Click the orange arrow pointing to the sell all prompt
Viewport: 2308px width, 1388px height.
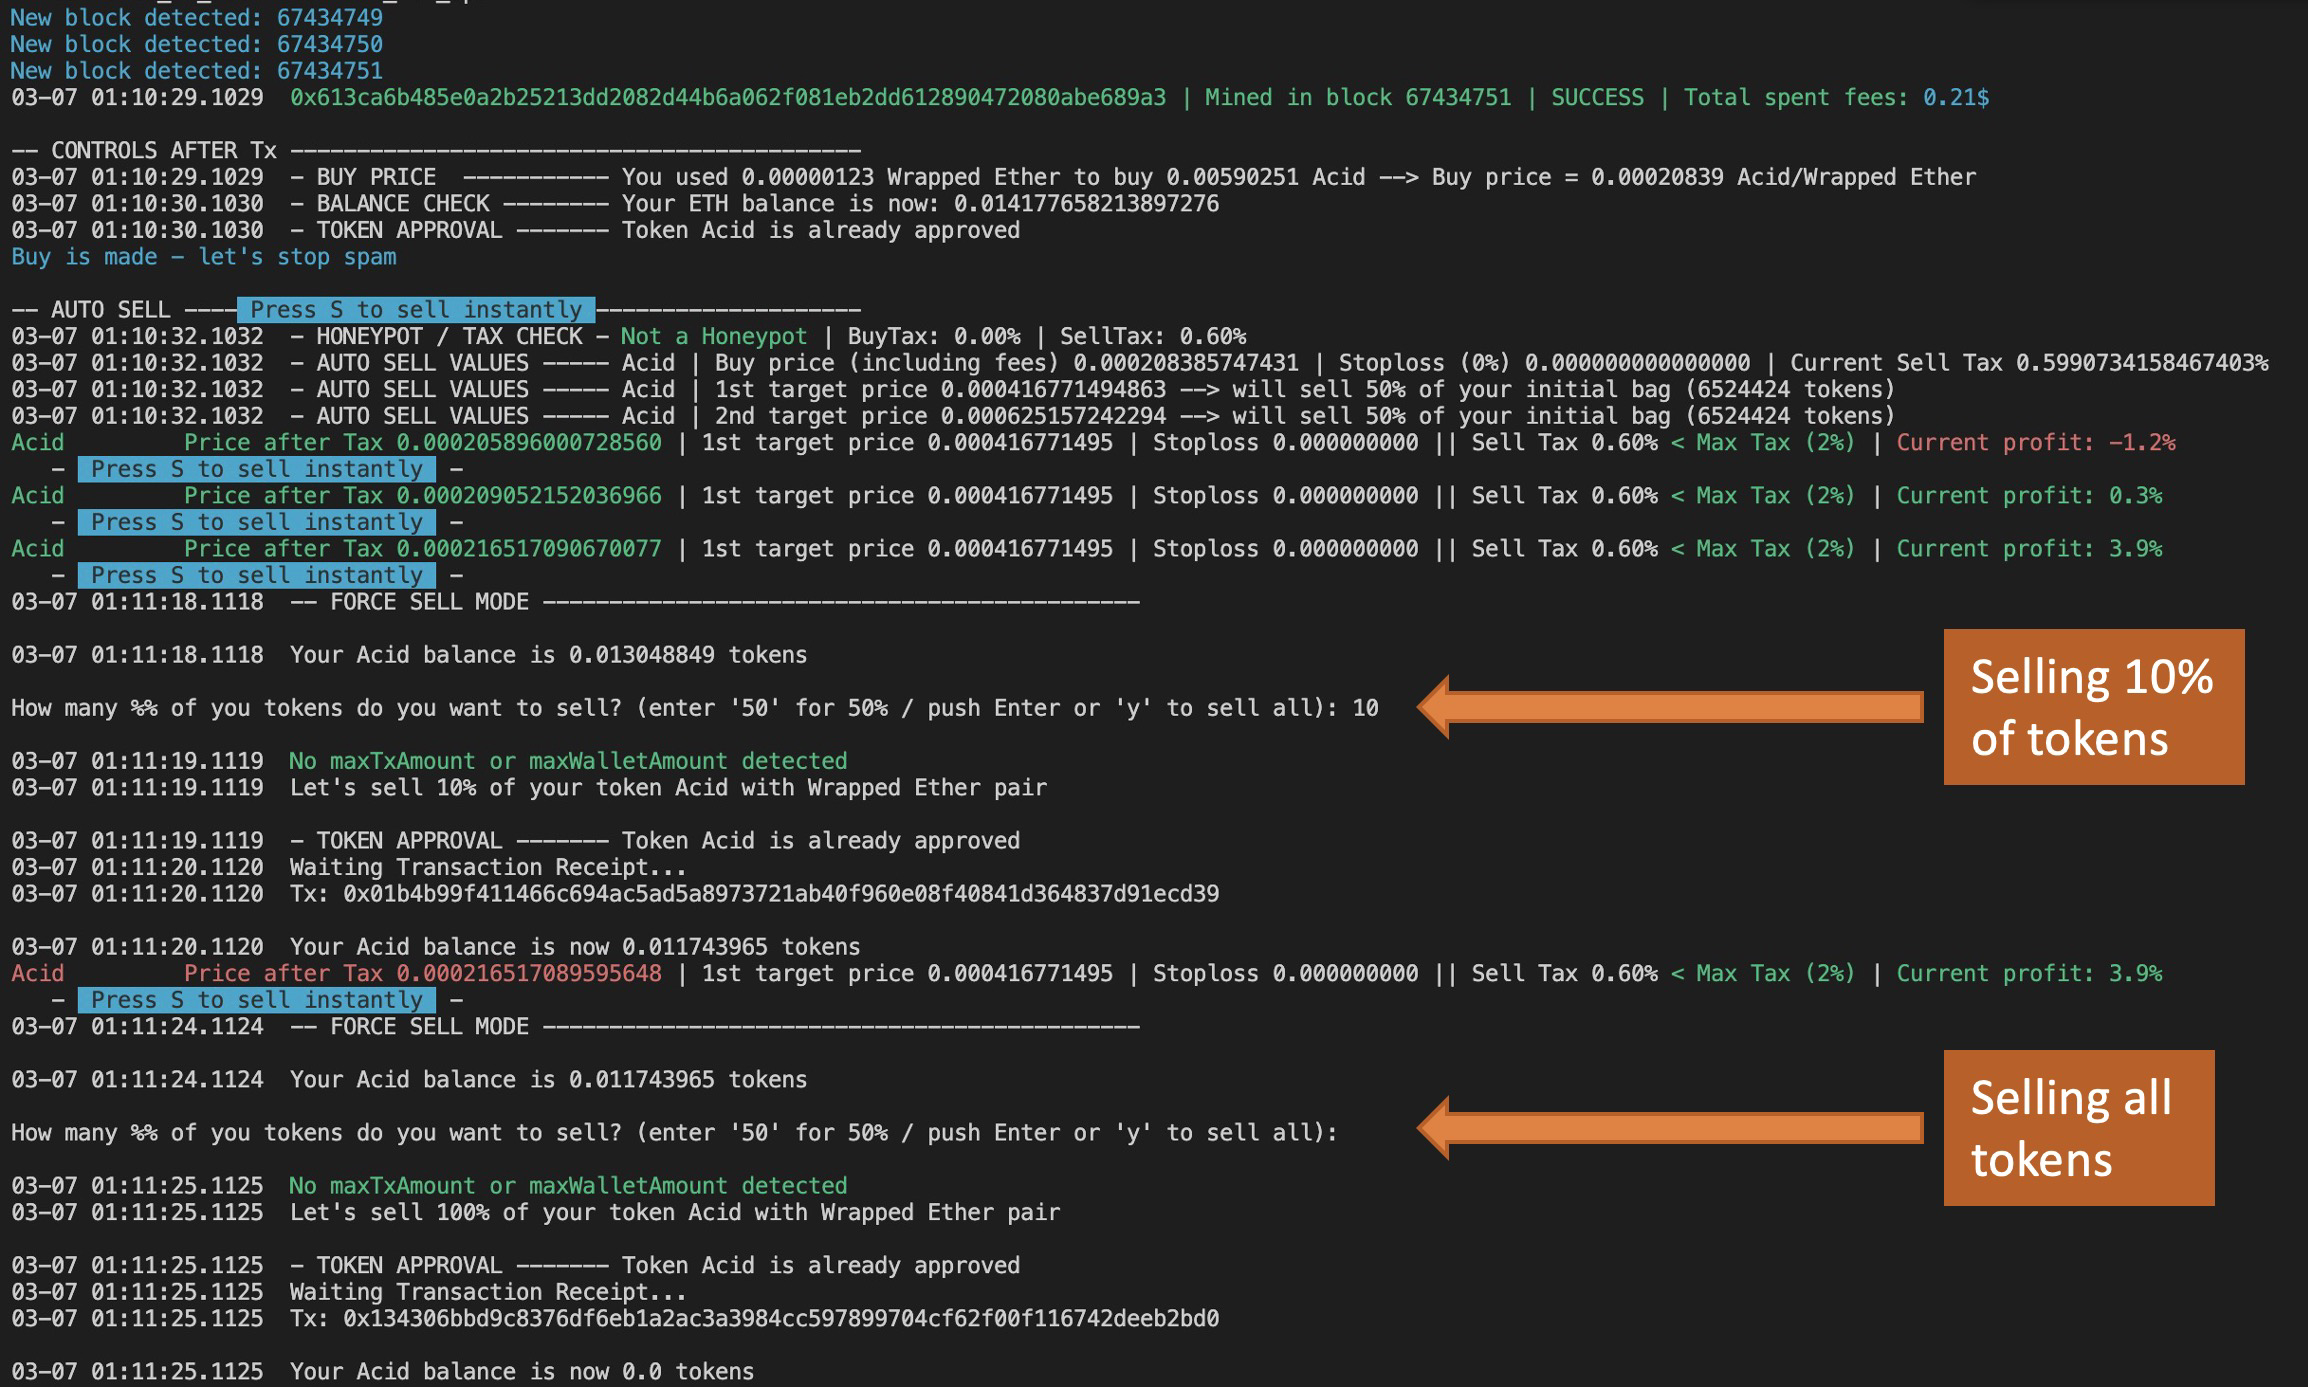pyautogui.click(x=1670, y=1132)
